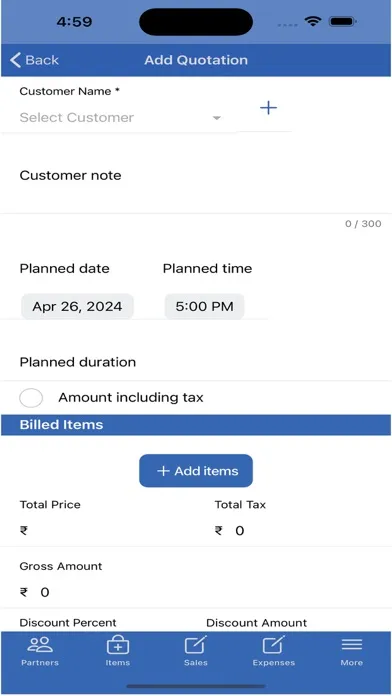Tap the Partners people icon
The width and height of the screenshot is (392, 696).
(x=40, y=645)
